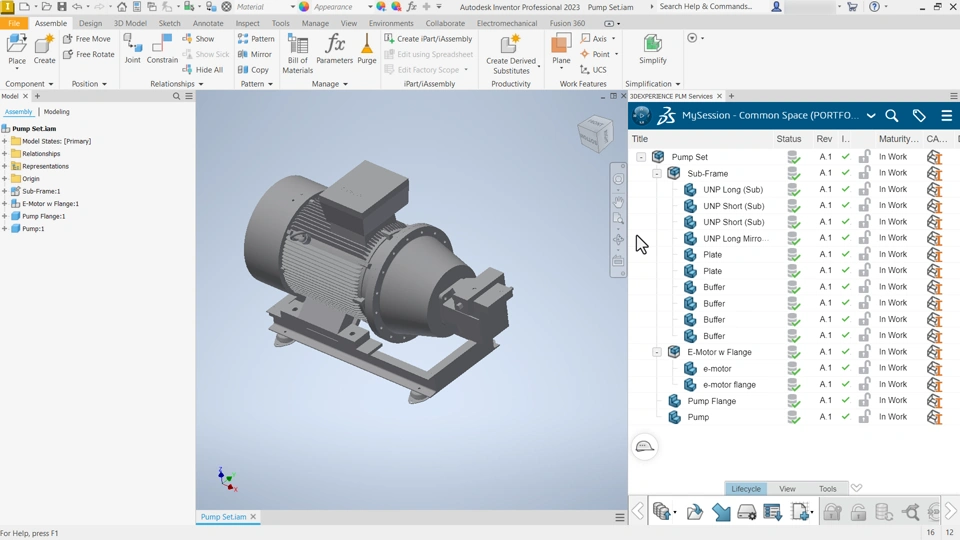The width and height of the screenshot is (960, 540).
Task: Expand Pump Flange:1 in model browser
Action: (x=5, y=216)
